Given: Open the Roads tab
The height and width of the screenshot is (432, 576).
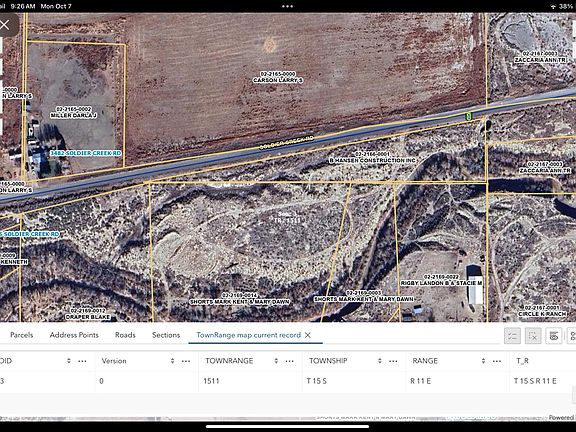Looking at the screenshot, I should click(125, 335).
